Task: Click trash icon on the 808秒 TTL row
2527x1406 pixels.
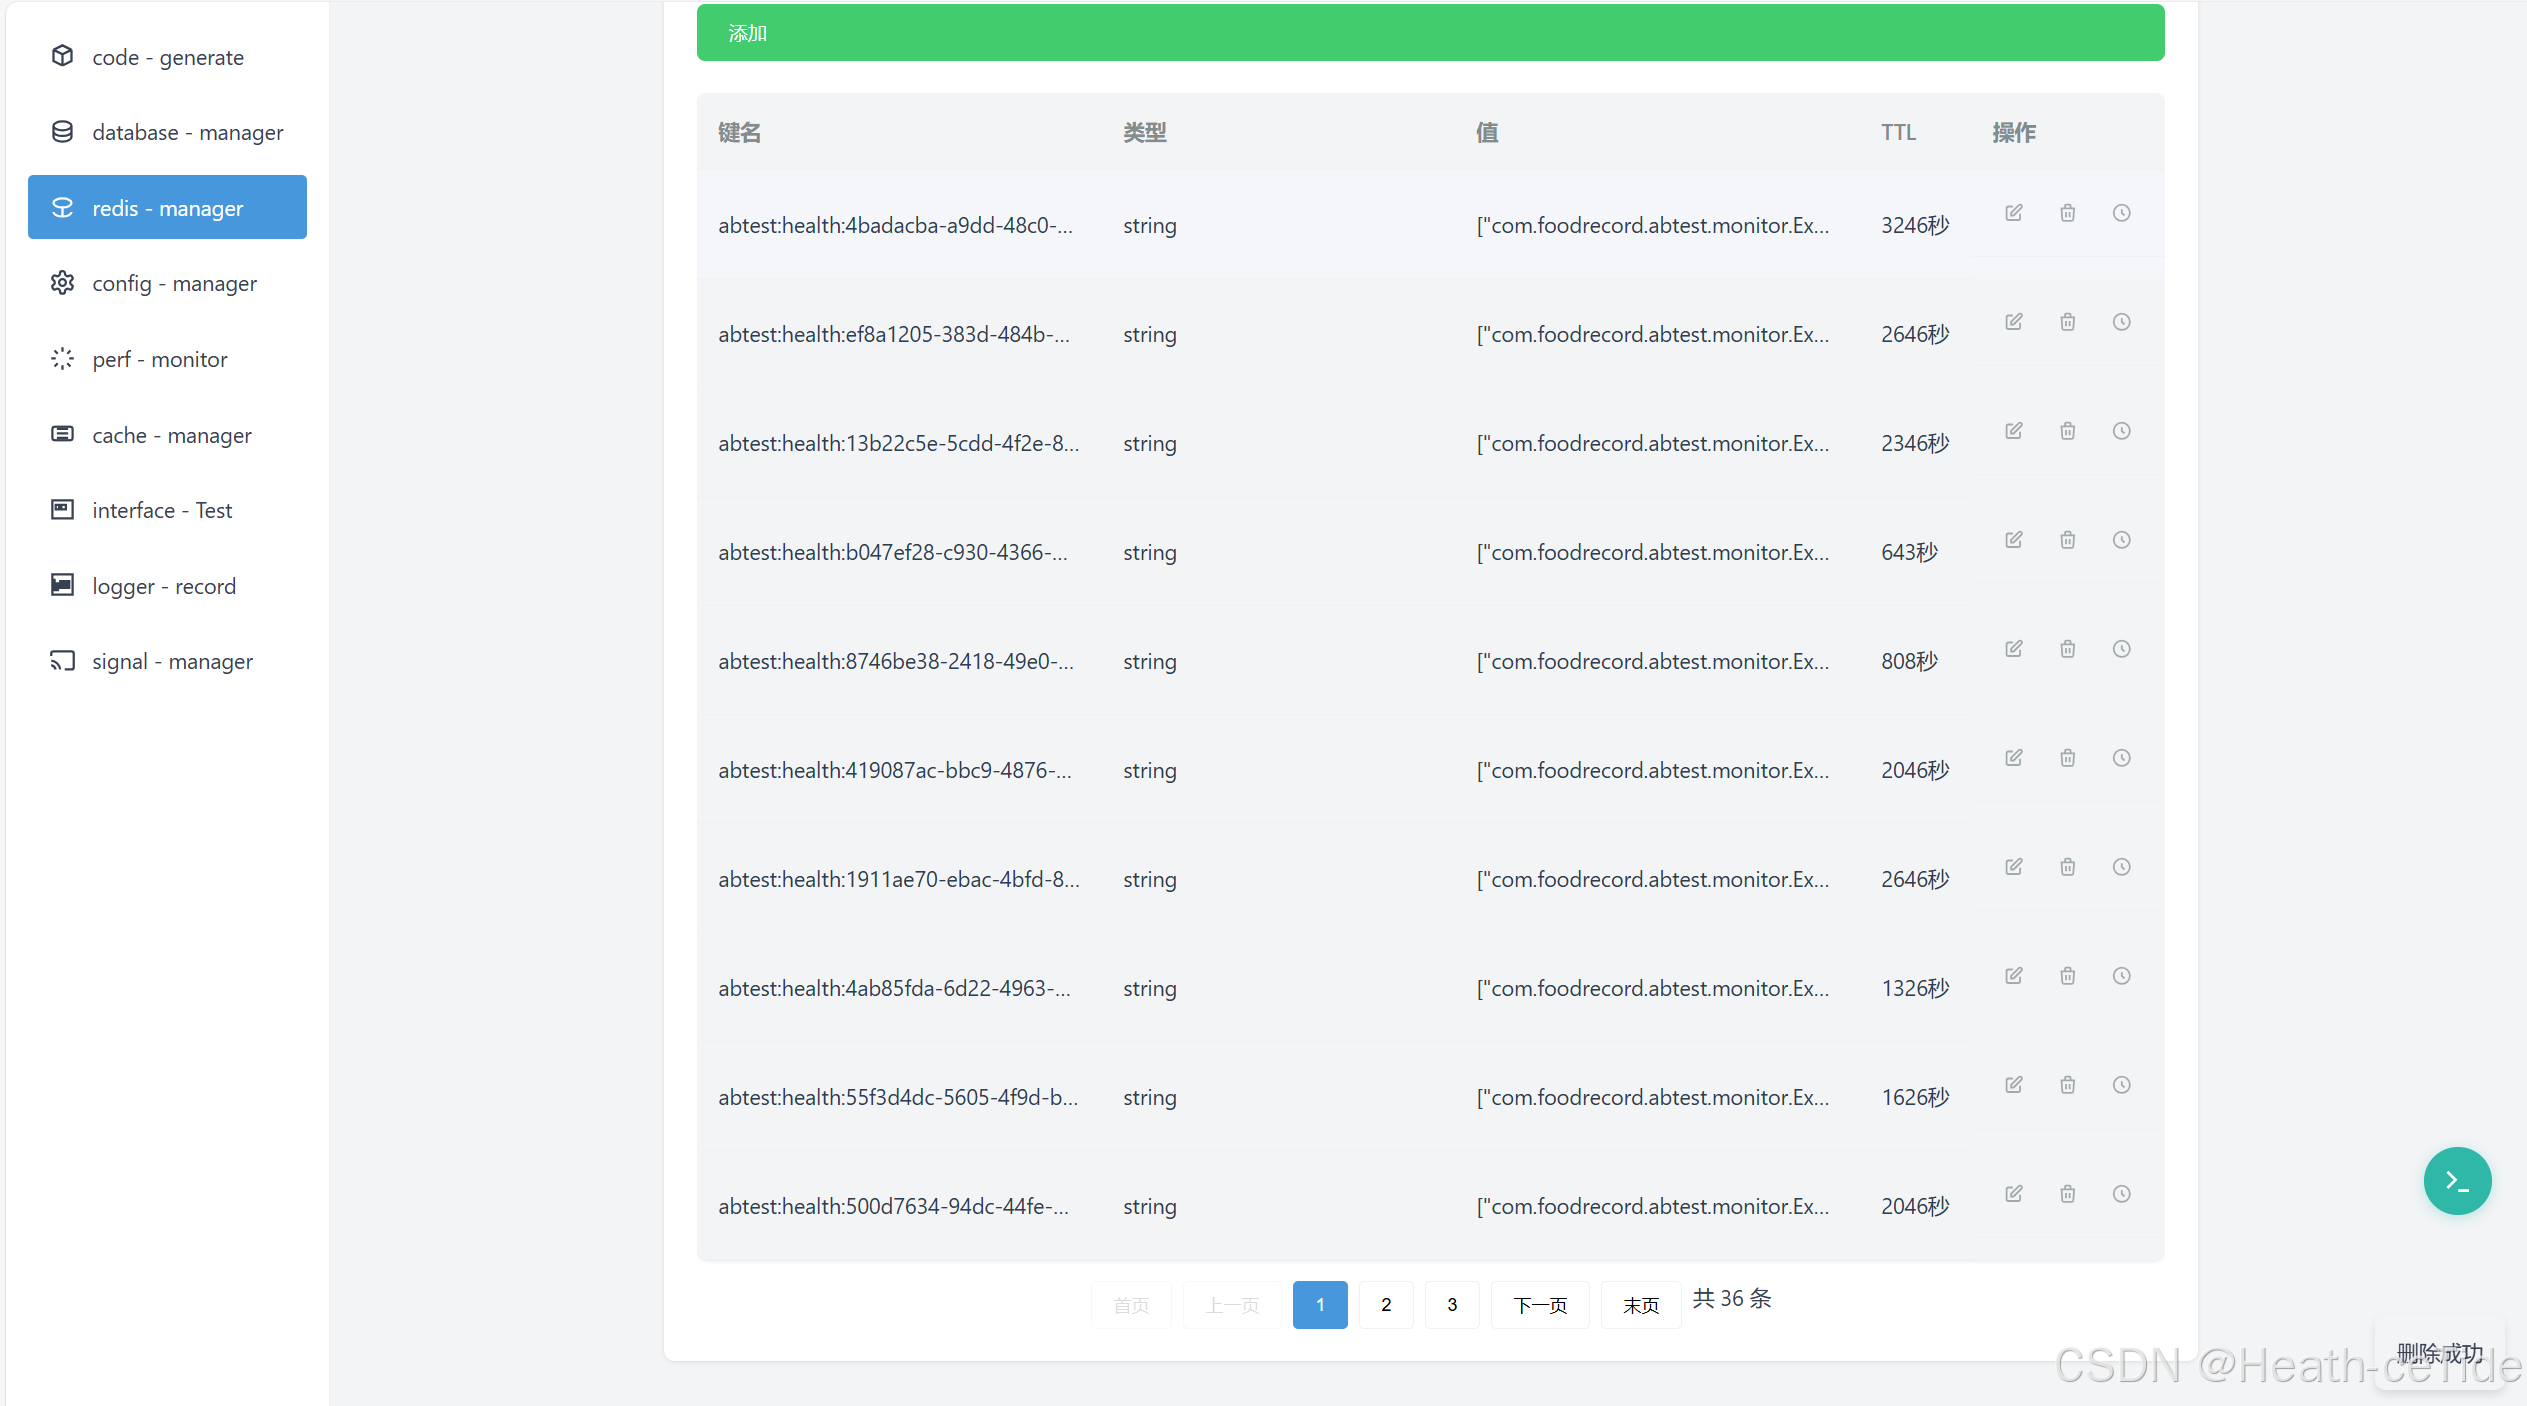Action: [x=2067, y=649]
